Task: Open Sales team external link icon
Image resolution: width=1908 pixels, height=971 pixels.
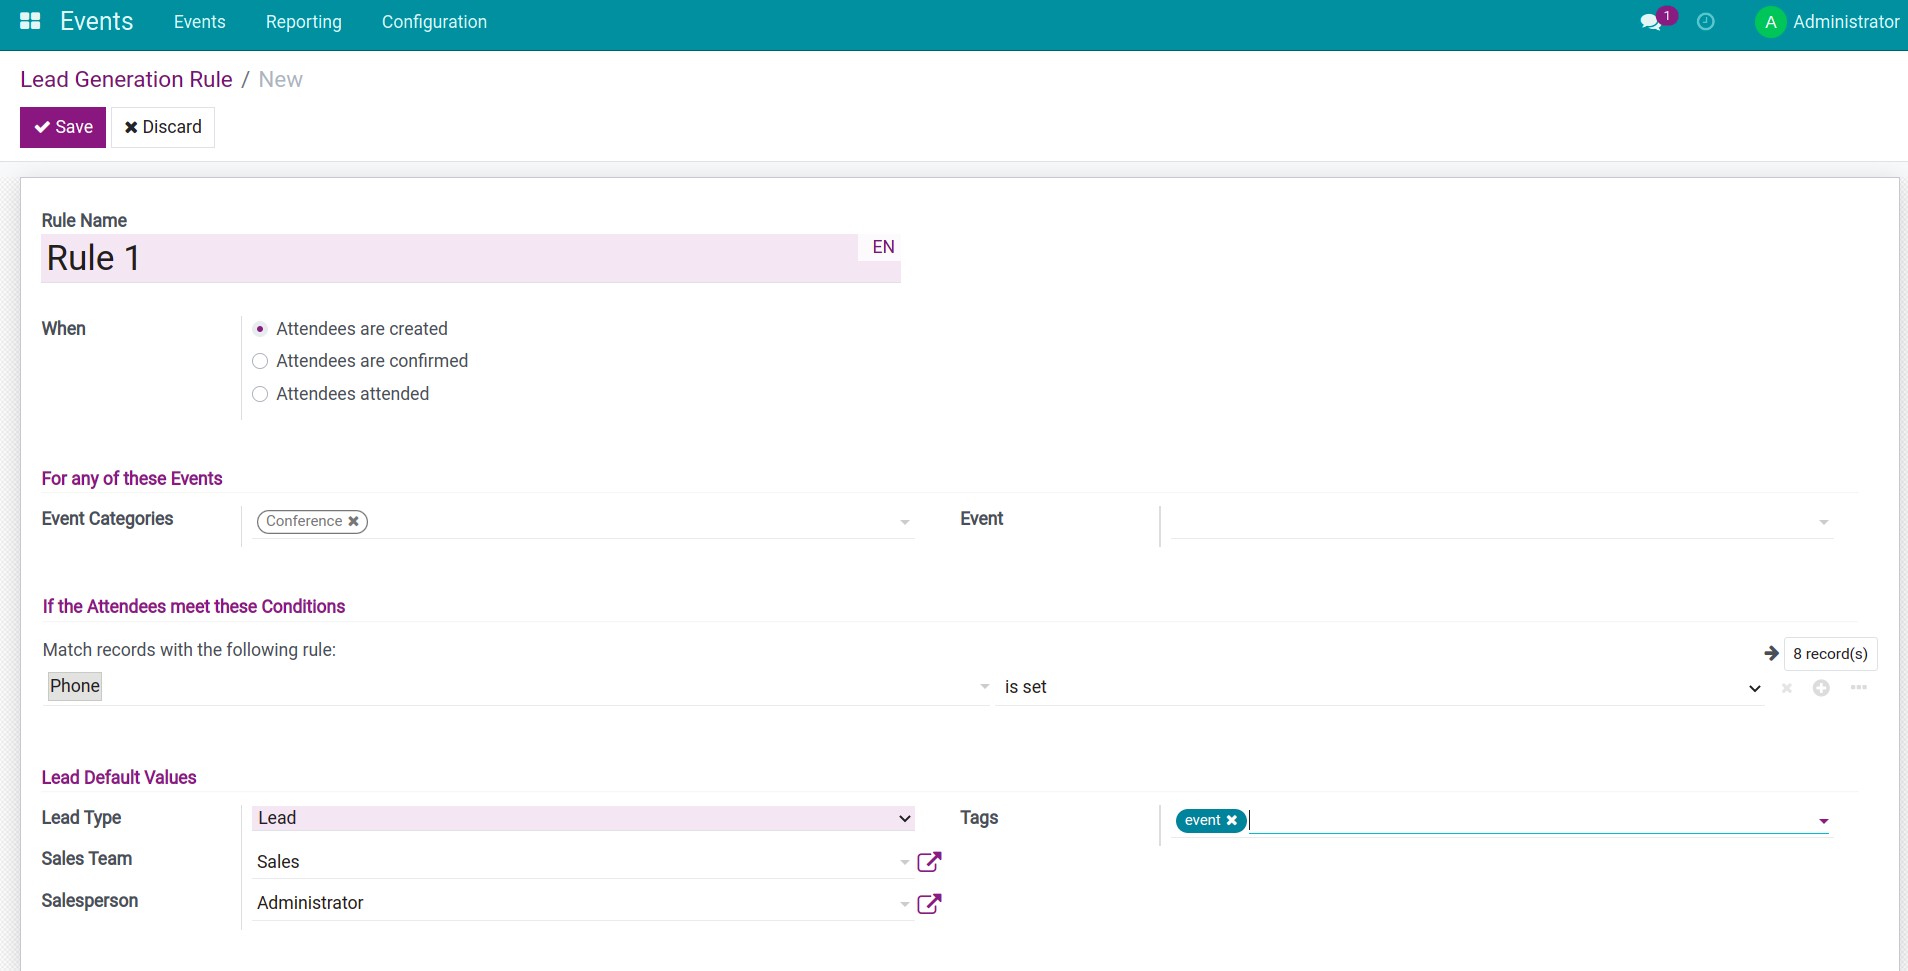Action: [929, 861]
